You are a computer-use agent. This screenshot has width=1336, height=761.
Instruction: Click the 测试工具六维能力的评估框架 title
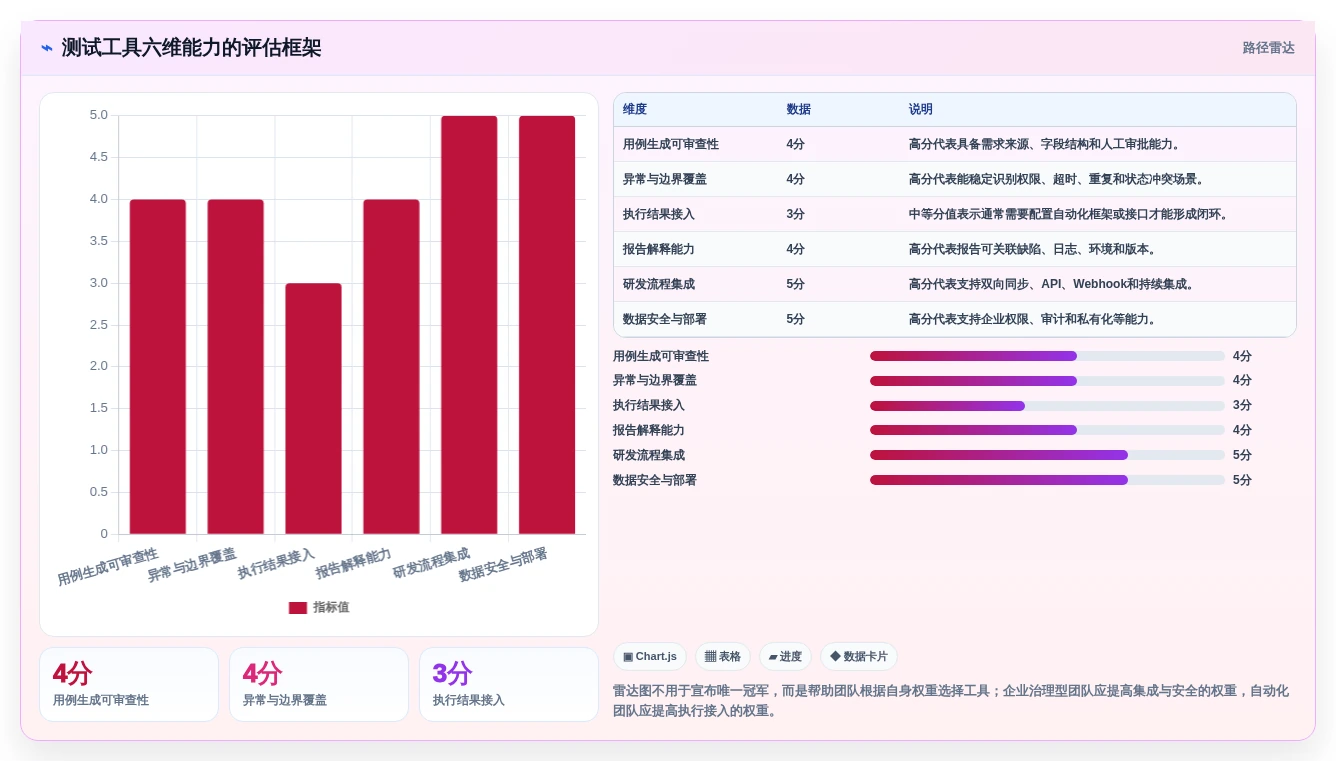[192, 48]
